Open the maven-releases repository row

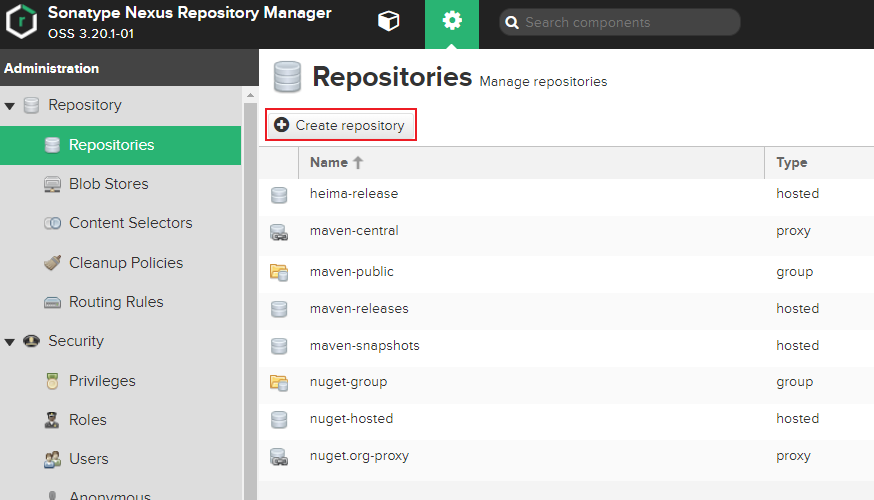566,309
